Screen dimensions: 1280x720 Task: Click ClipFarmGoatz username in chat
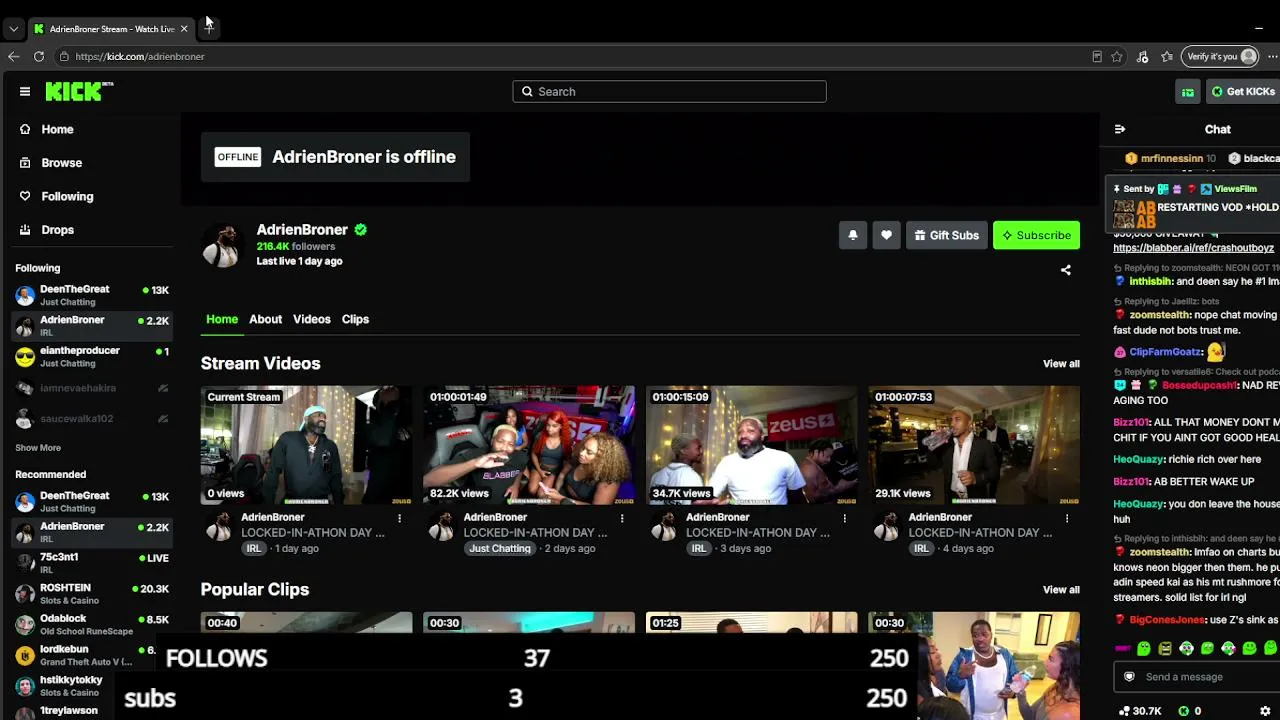coord(1165,352)
